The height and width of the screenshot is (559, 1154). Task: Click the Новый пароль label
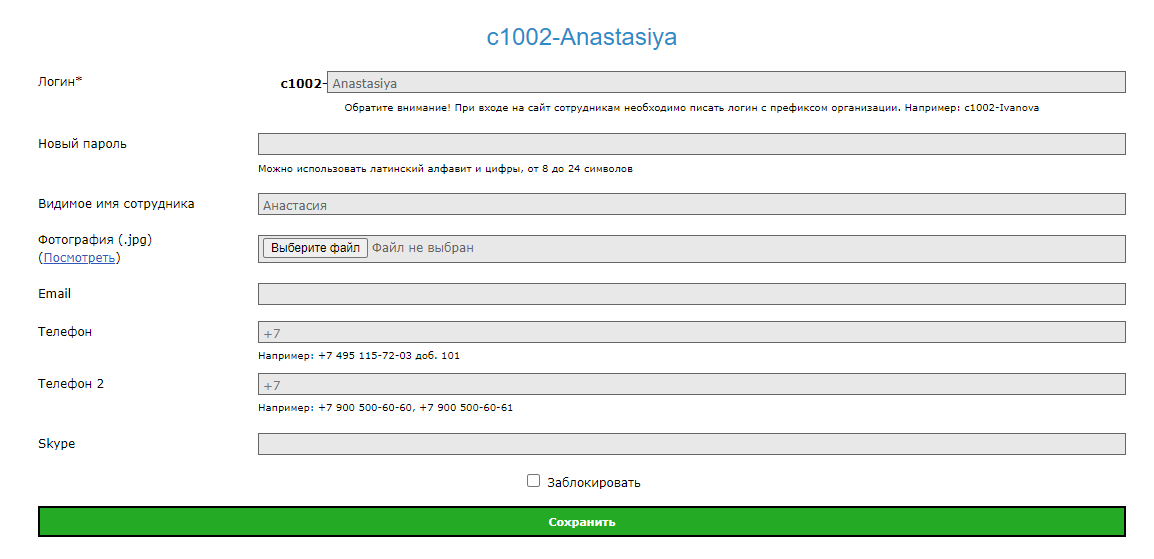pyautogui.click(x=82, y=144)
